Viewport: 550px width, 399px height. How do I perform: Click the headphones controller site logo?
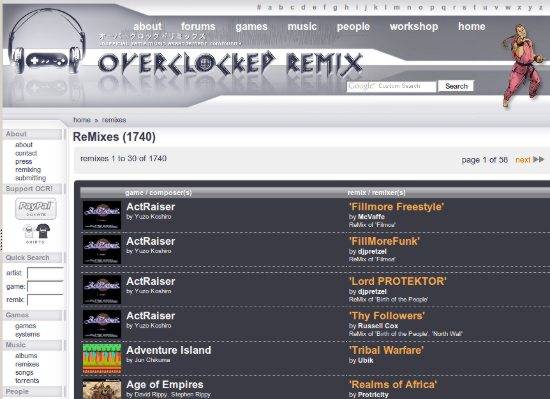(47, 41)
